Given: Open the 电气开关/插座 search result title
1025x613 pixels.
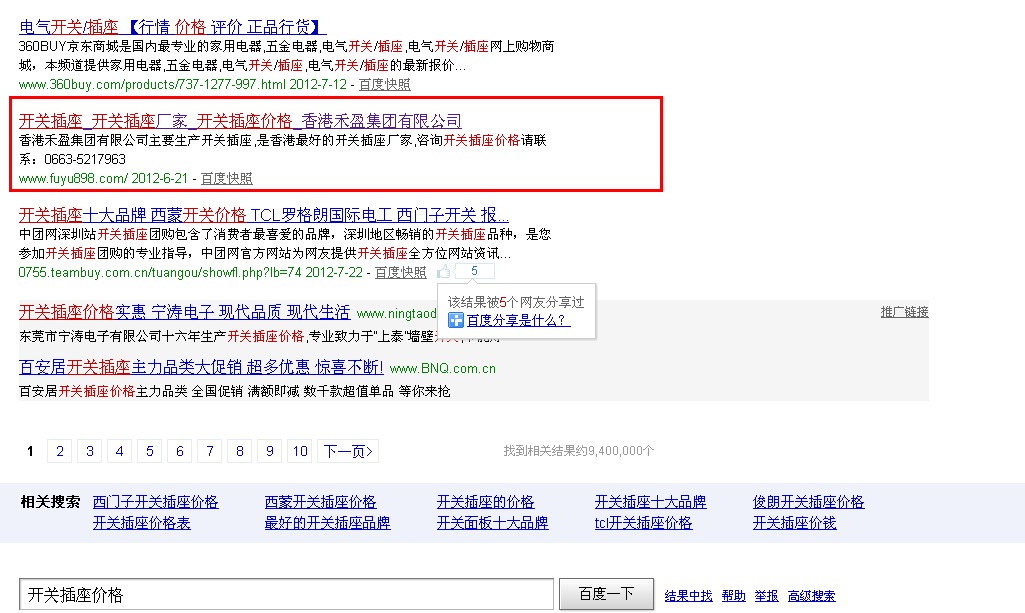Looking at the screenshot, I should [x=173, y=27].
